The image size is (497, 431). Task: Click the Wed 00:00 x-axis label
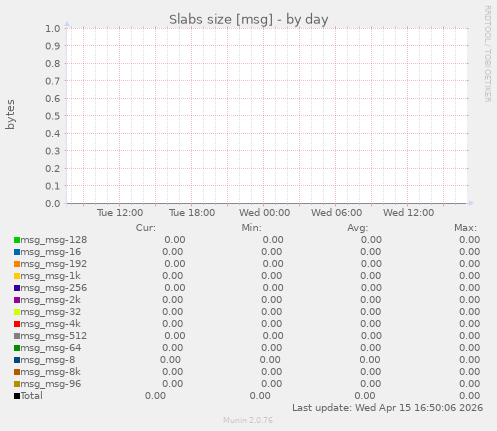click(264, 213)
